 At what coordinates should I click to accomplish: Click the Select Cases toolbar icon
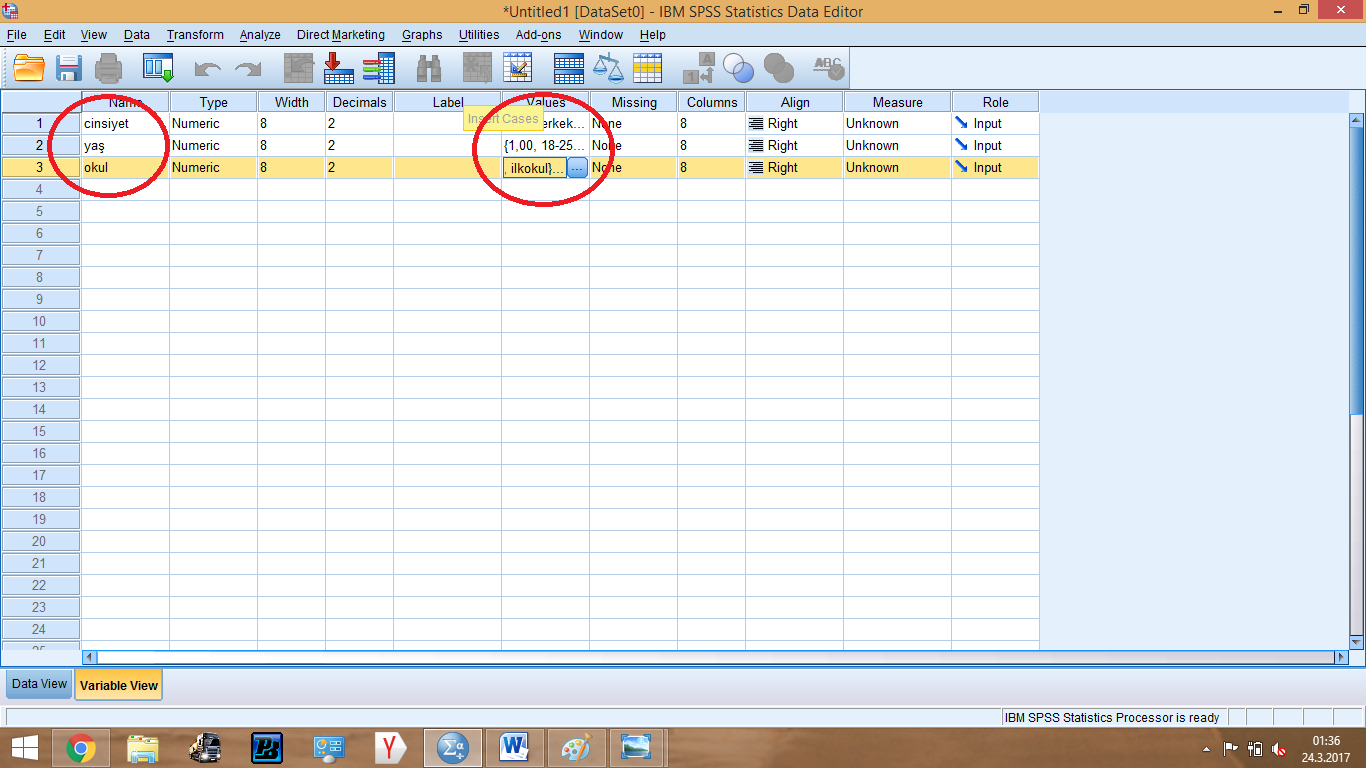[647, 68]
